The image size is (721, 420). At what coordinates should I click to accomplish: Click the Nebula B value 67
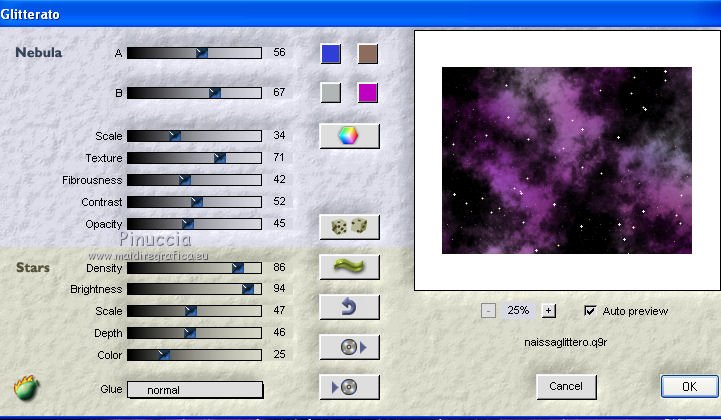coord(279,92)
